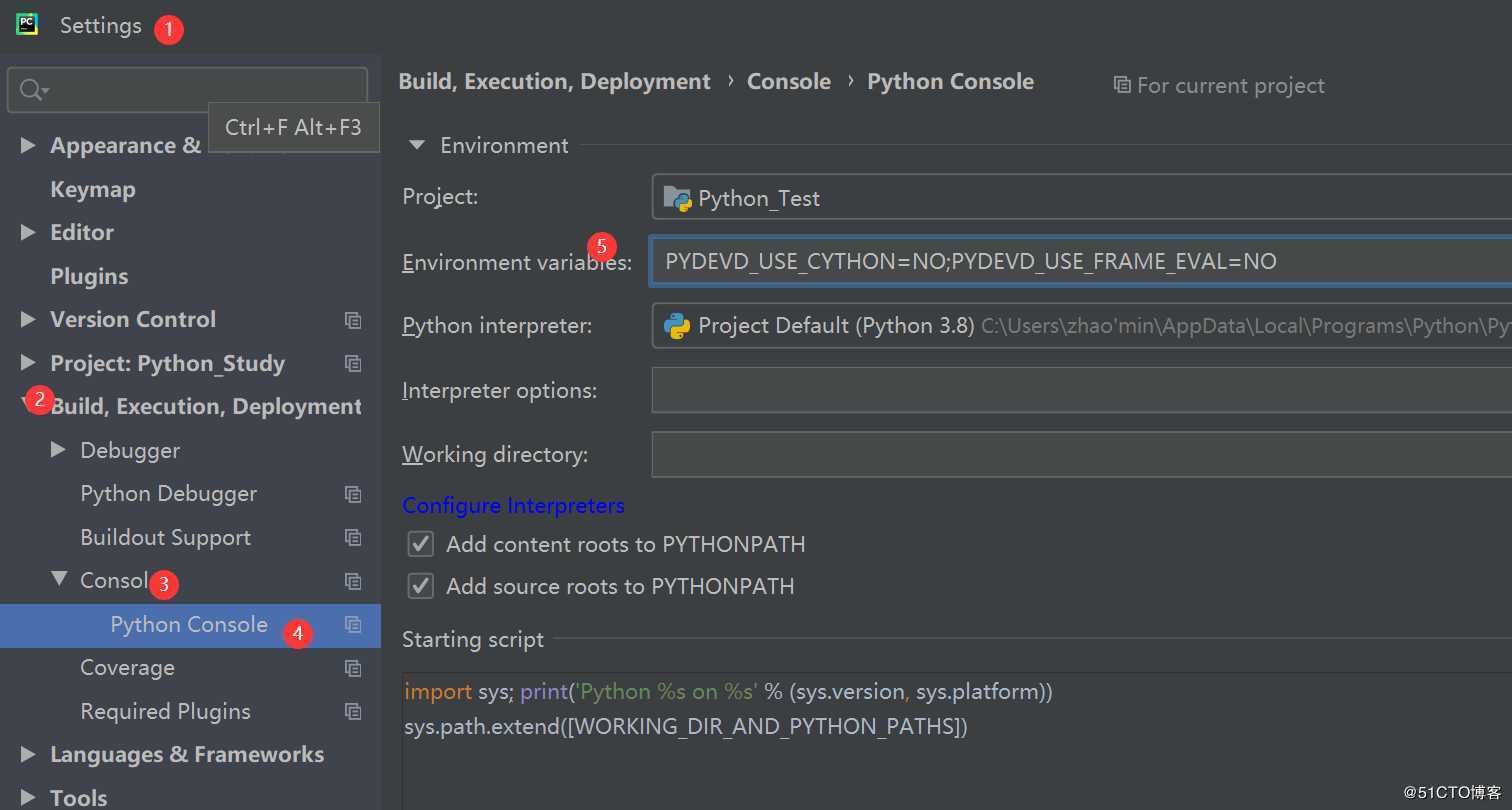
Task: Expand the Appearance & Behavior section
Action: click(x=28, y=146)
